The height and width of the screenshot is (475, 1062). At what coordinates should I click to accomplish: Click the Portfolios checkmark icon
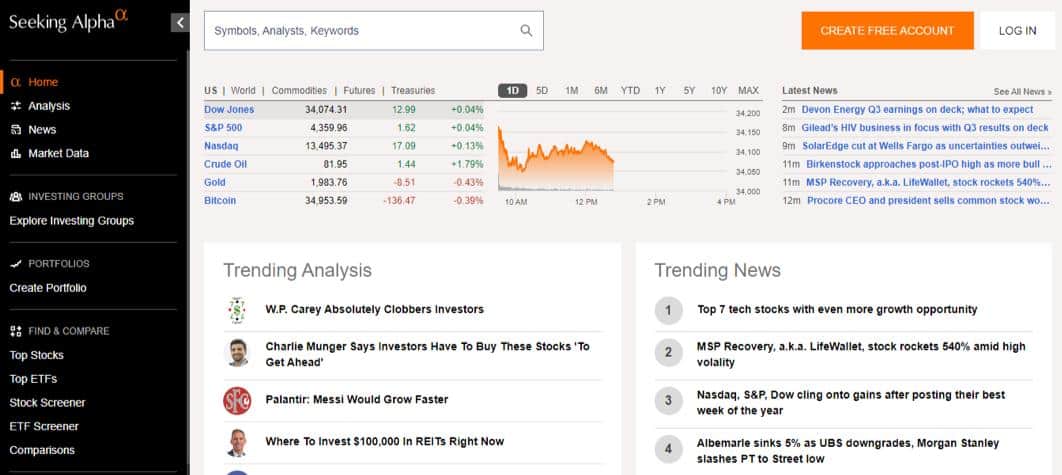point(16,264)
